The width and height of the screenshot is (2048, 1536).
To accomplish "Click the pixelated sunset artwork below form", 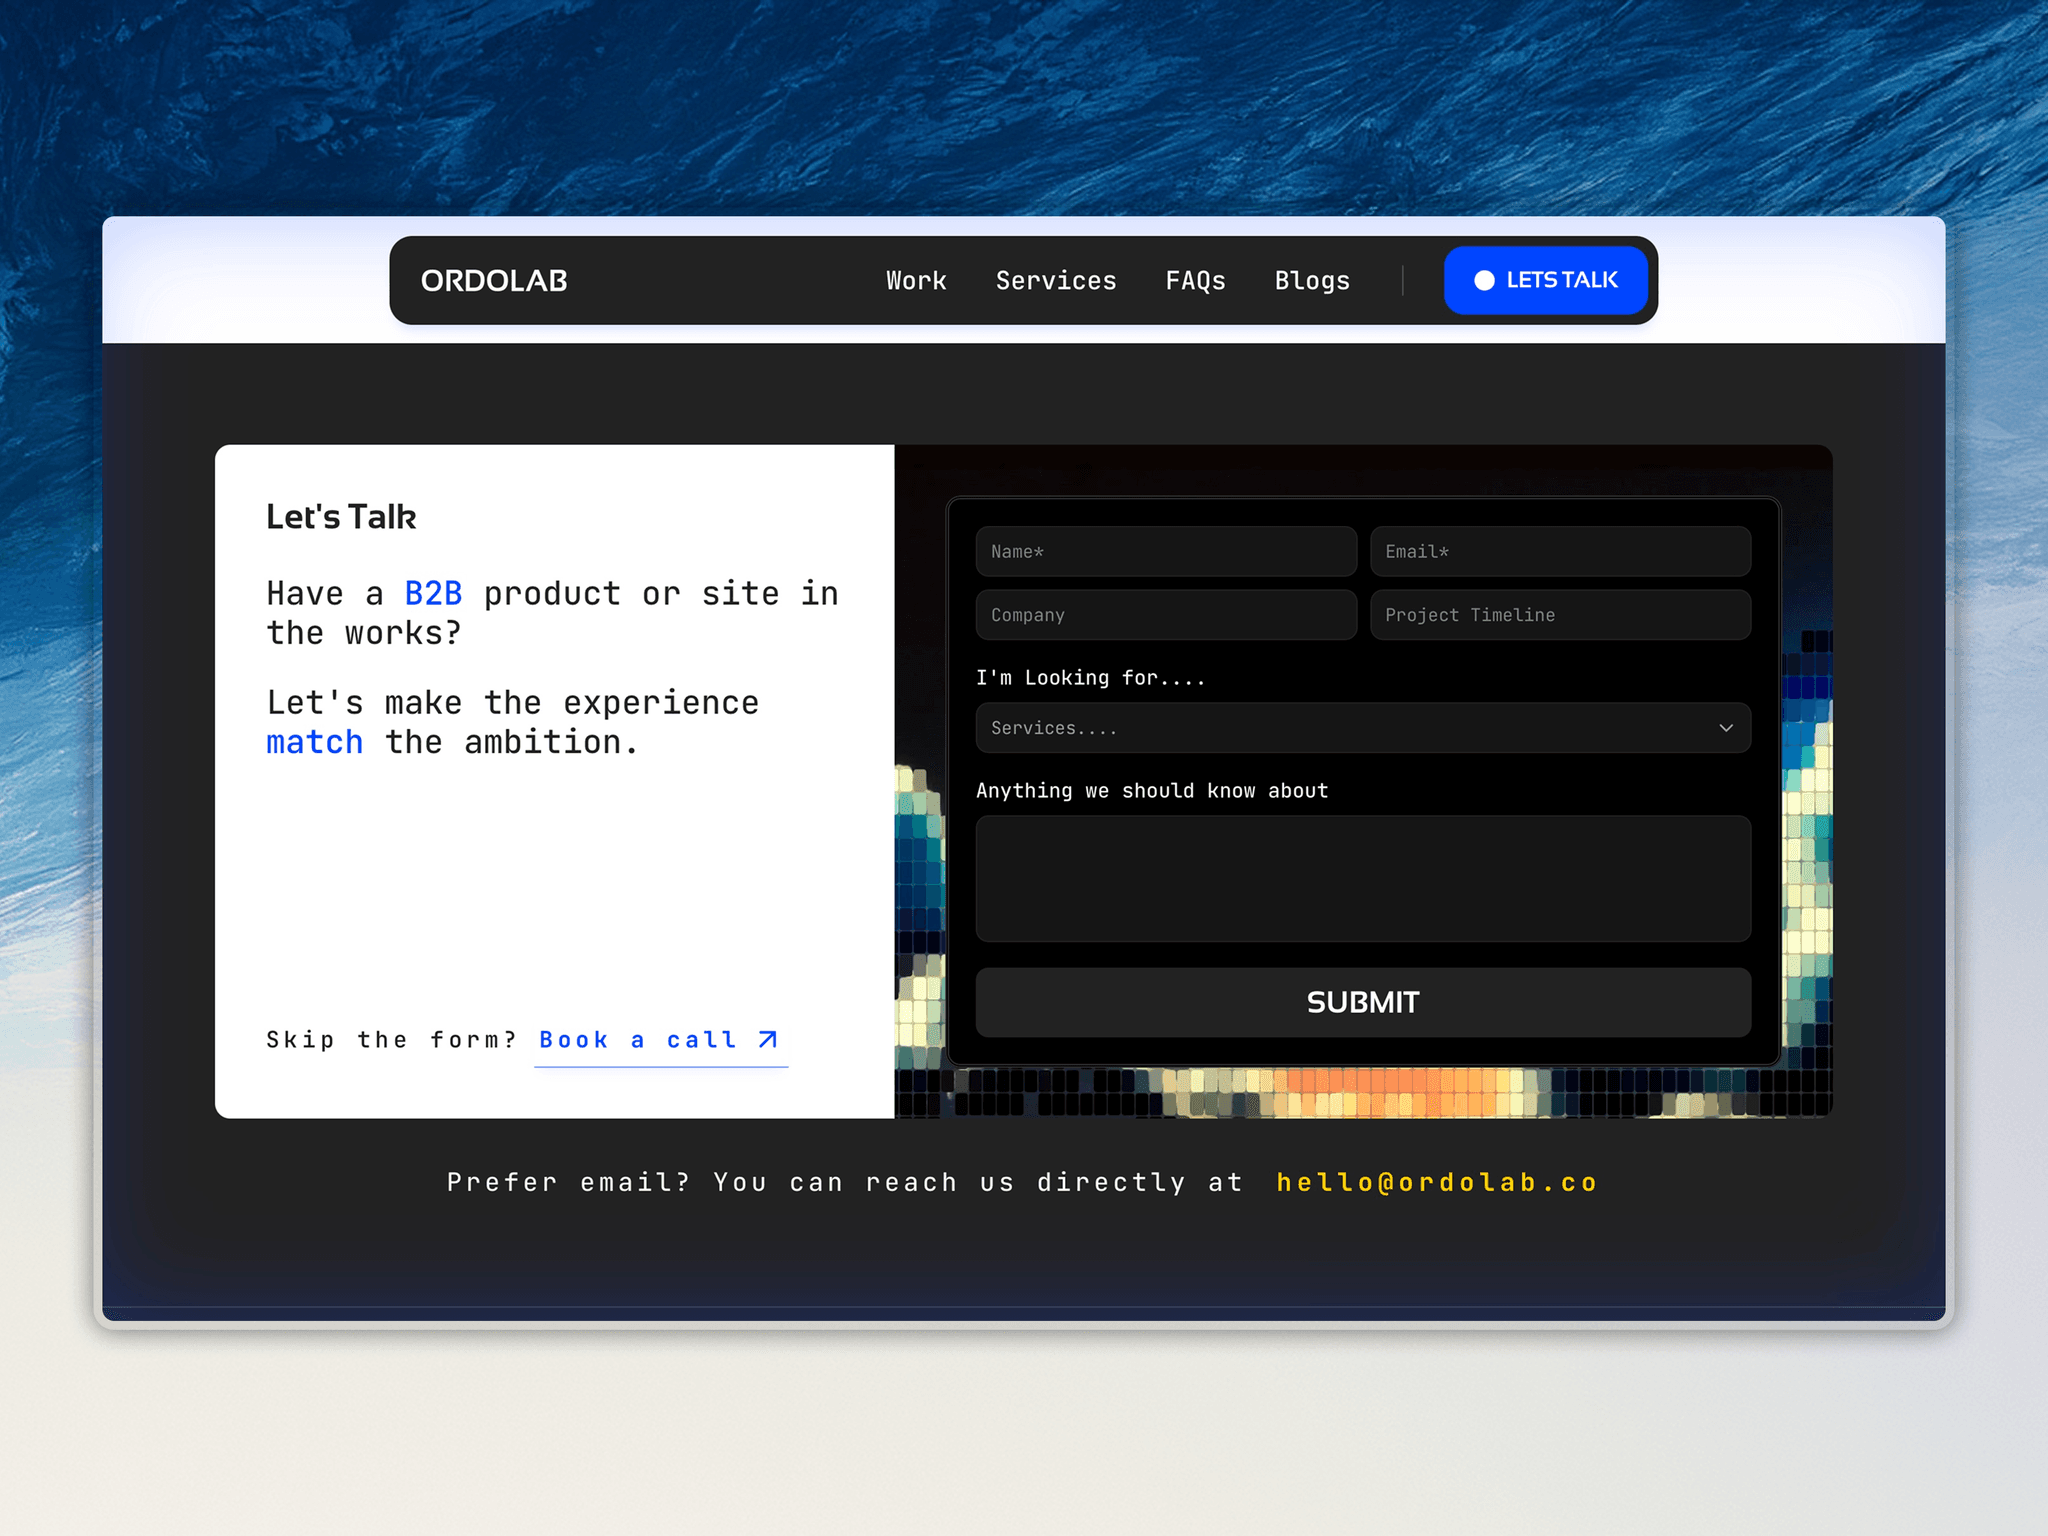I will [1363, 1093].
